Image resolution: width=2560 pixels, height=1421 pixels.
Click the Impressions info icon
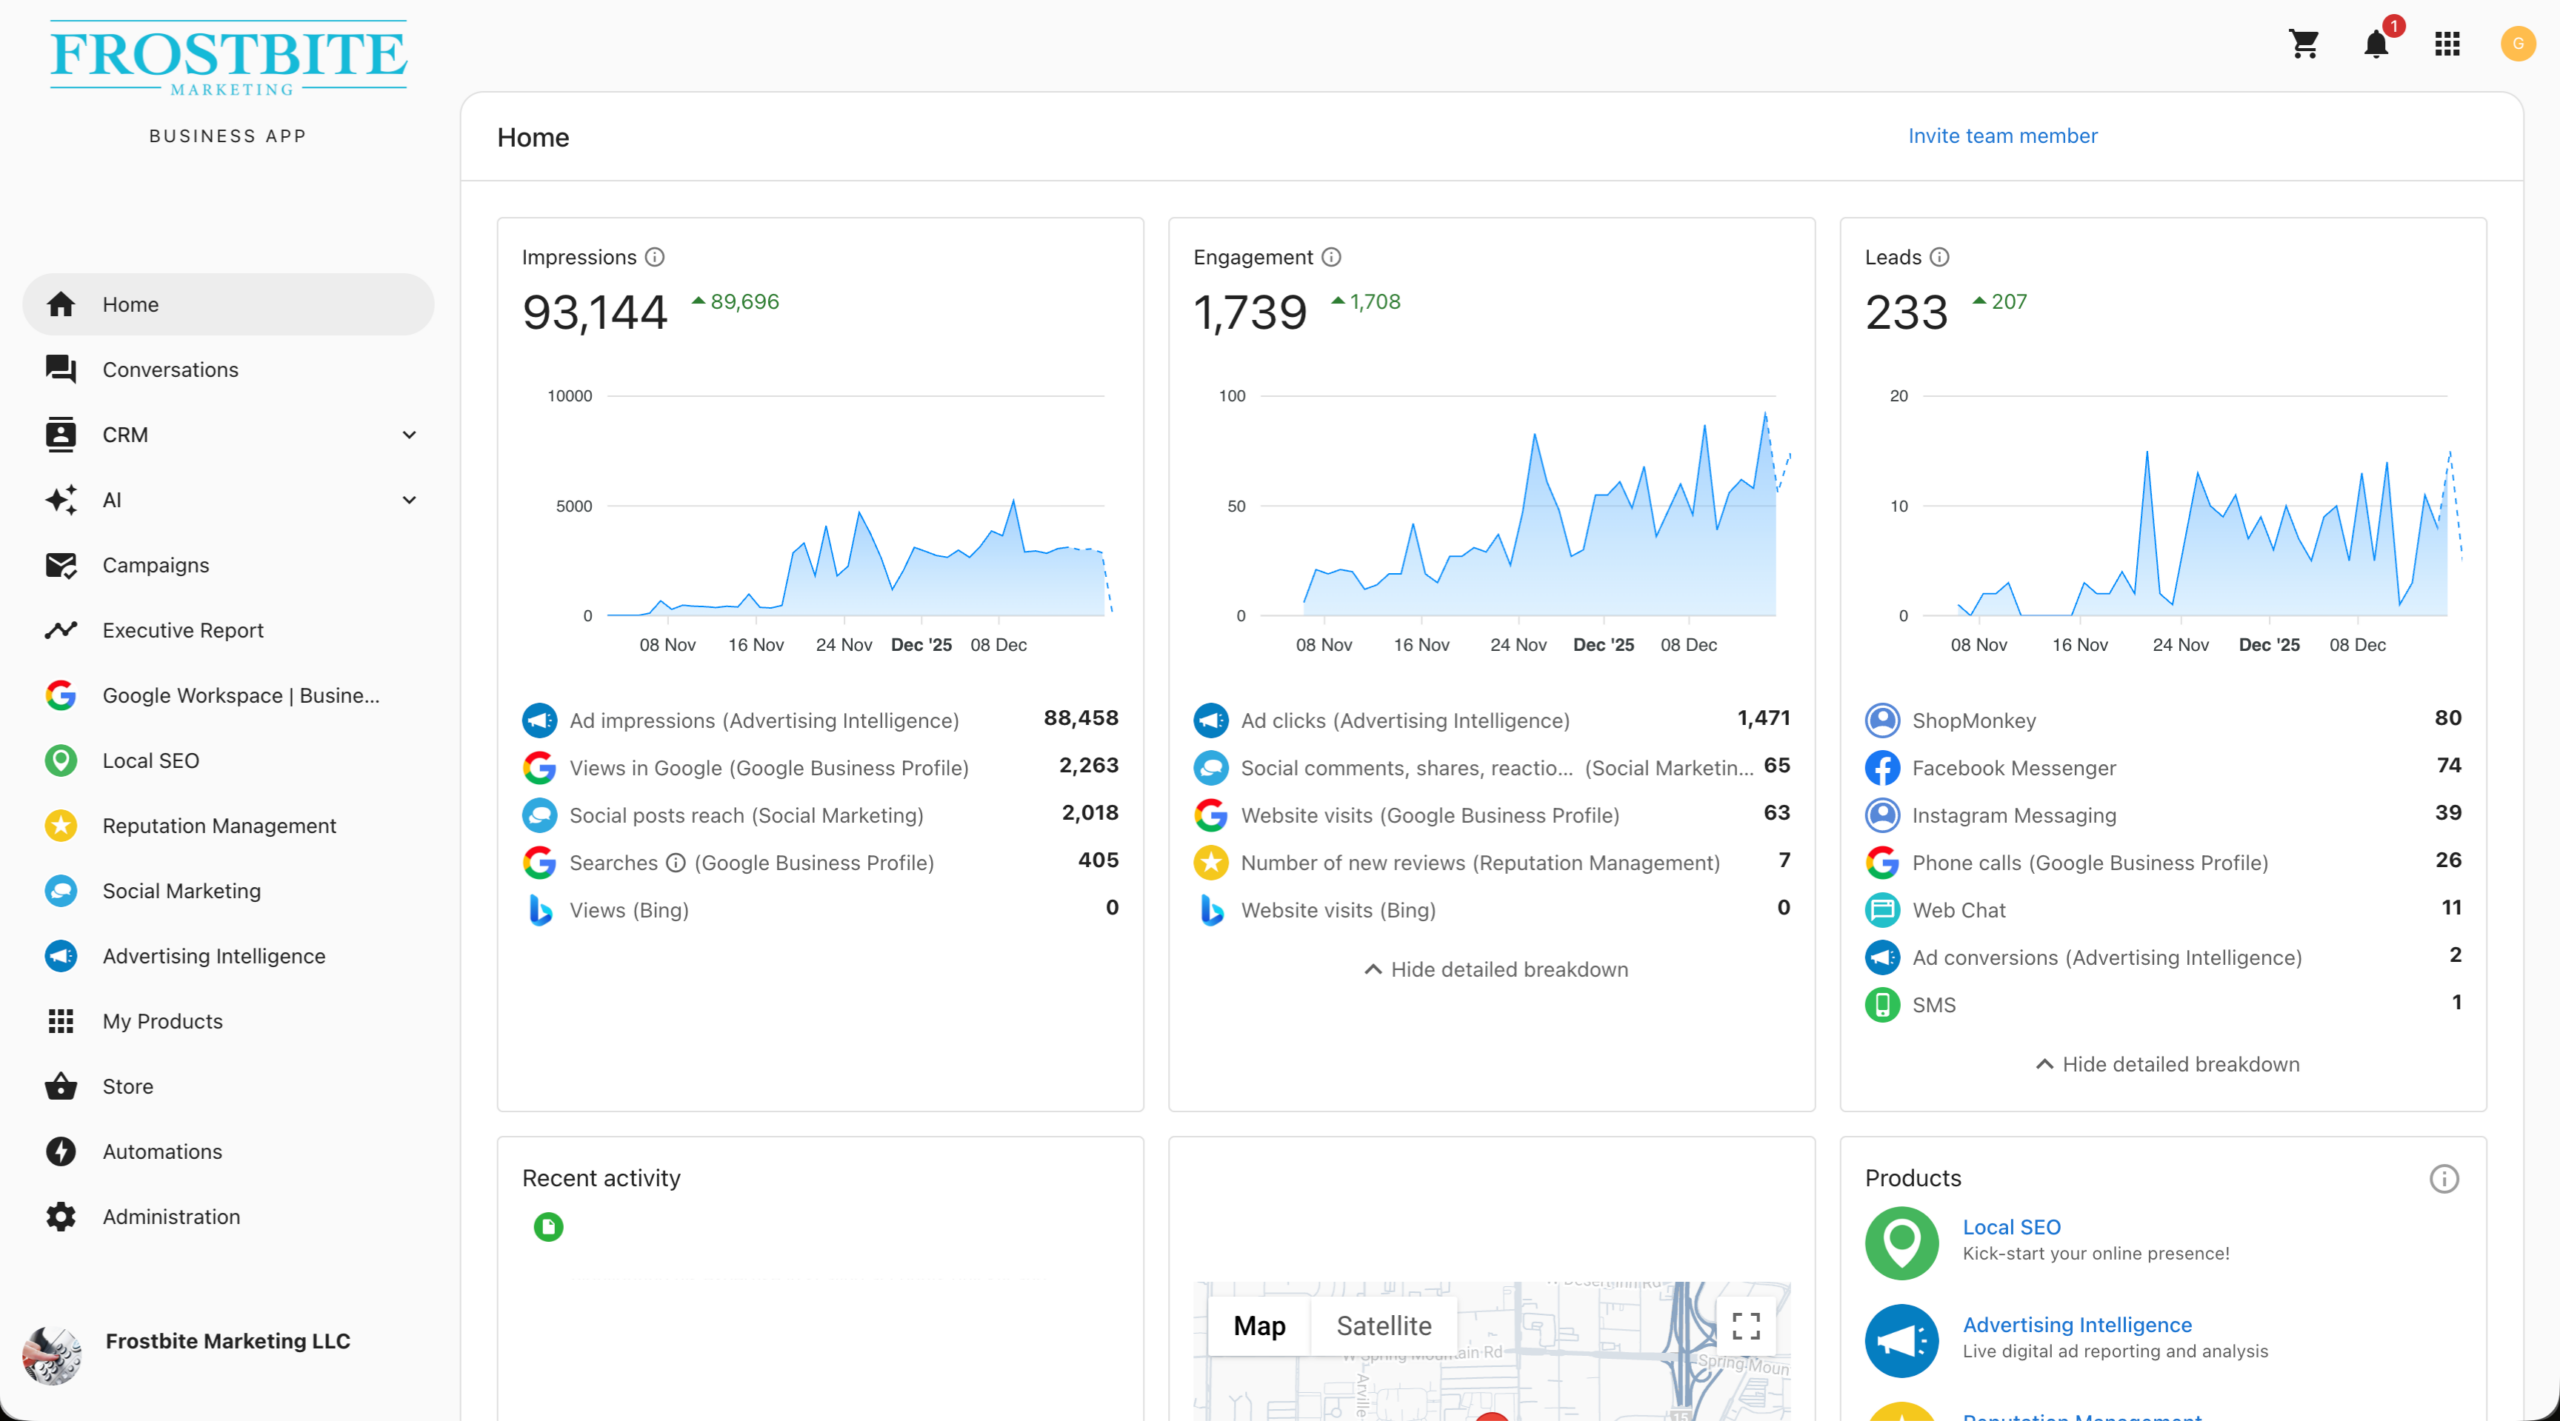point(655,257)
